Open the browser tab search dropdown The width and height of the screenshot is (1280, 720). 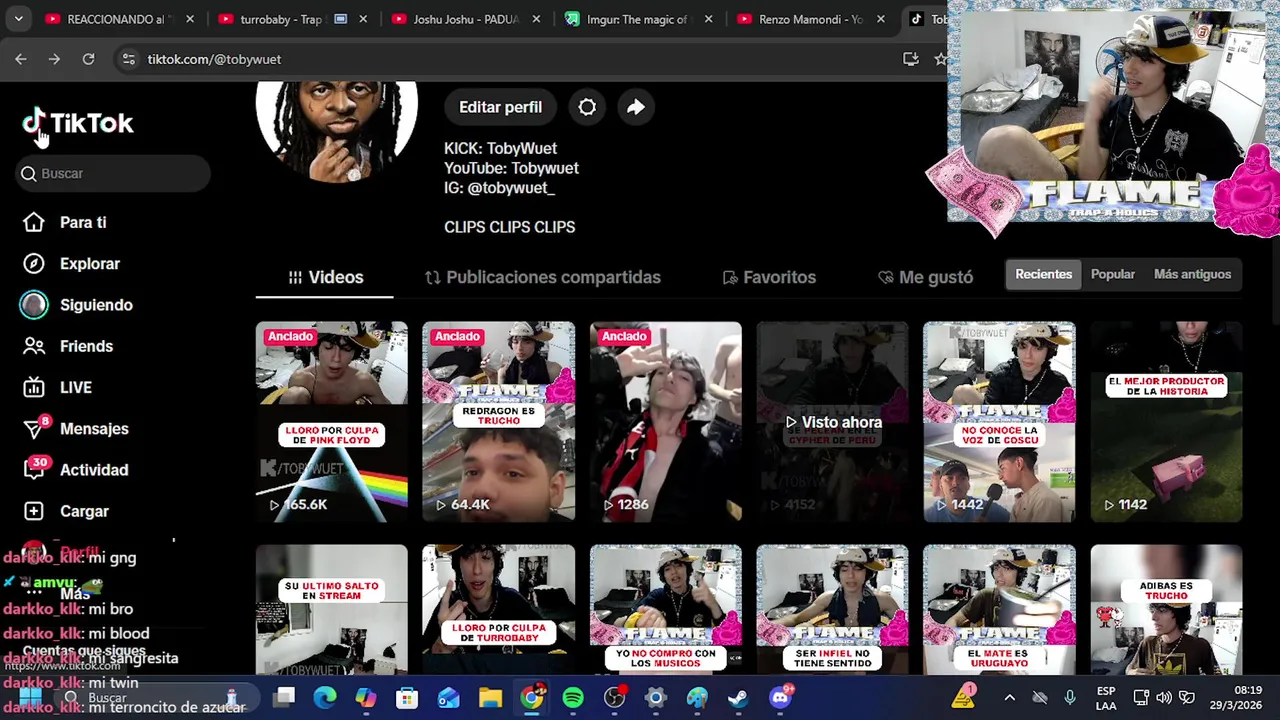[18, 19]
